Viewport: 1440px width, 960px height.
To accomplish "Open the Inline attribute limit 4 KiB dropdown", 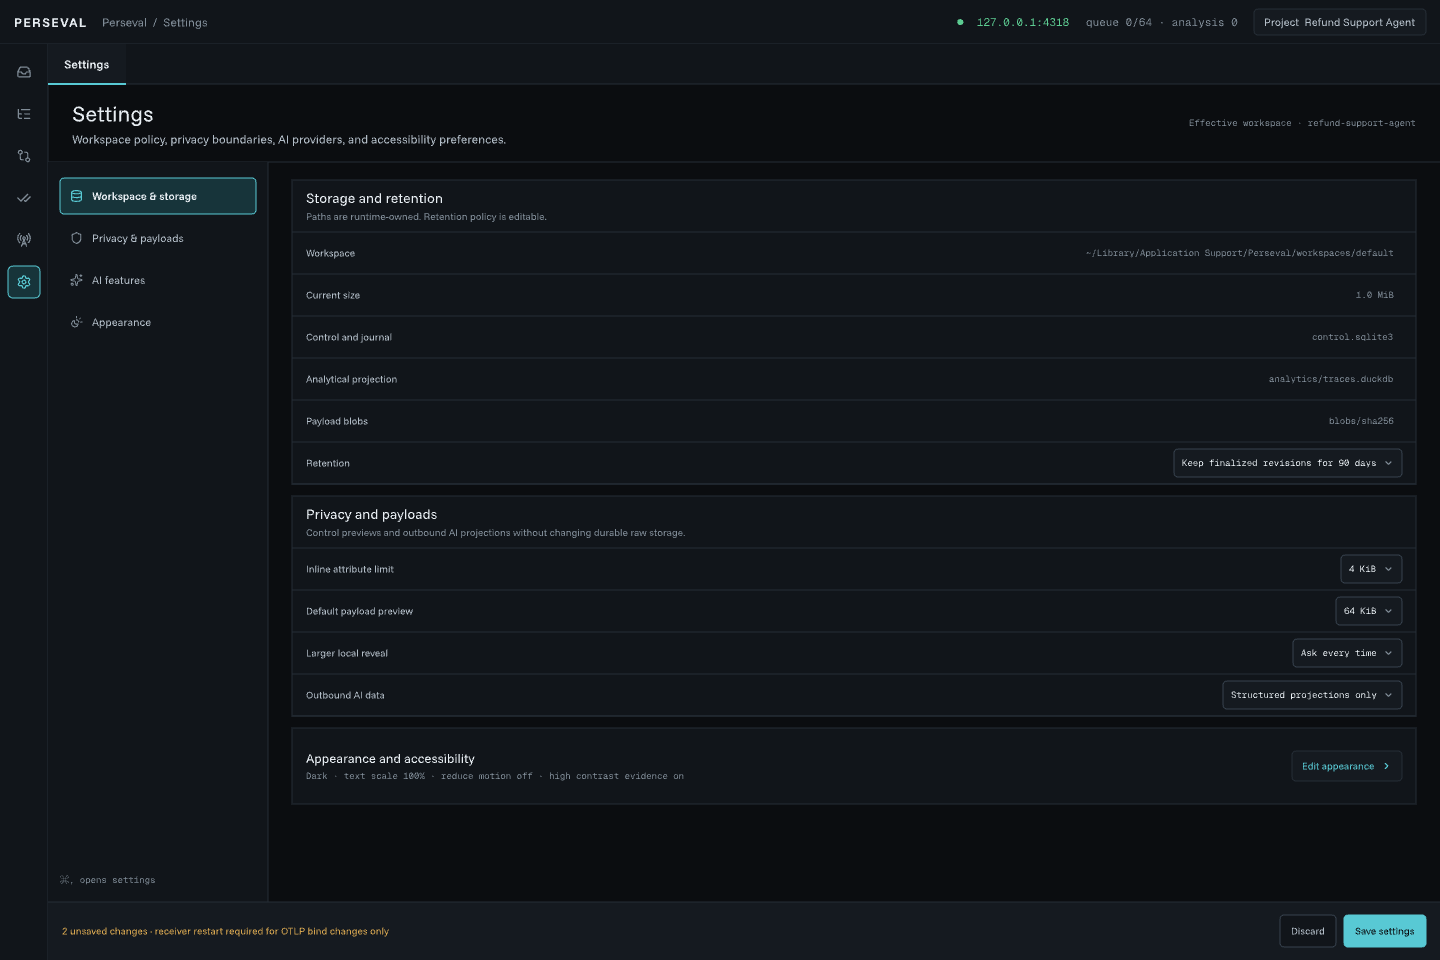I will point(1371,569).
